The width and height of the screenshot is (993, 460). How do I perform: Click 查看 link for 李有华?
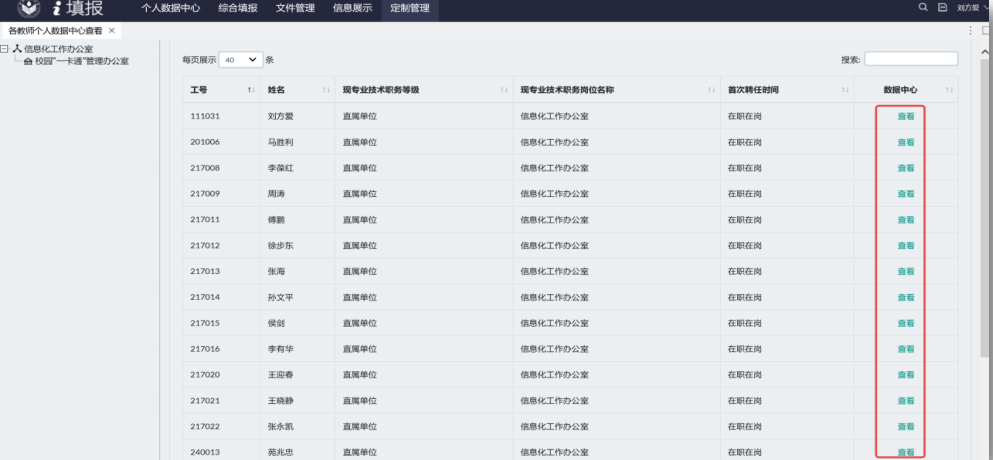[905, 349]
